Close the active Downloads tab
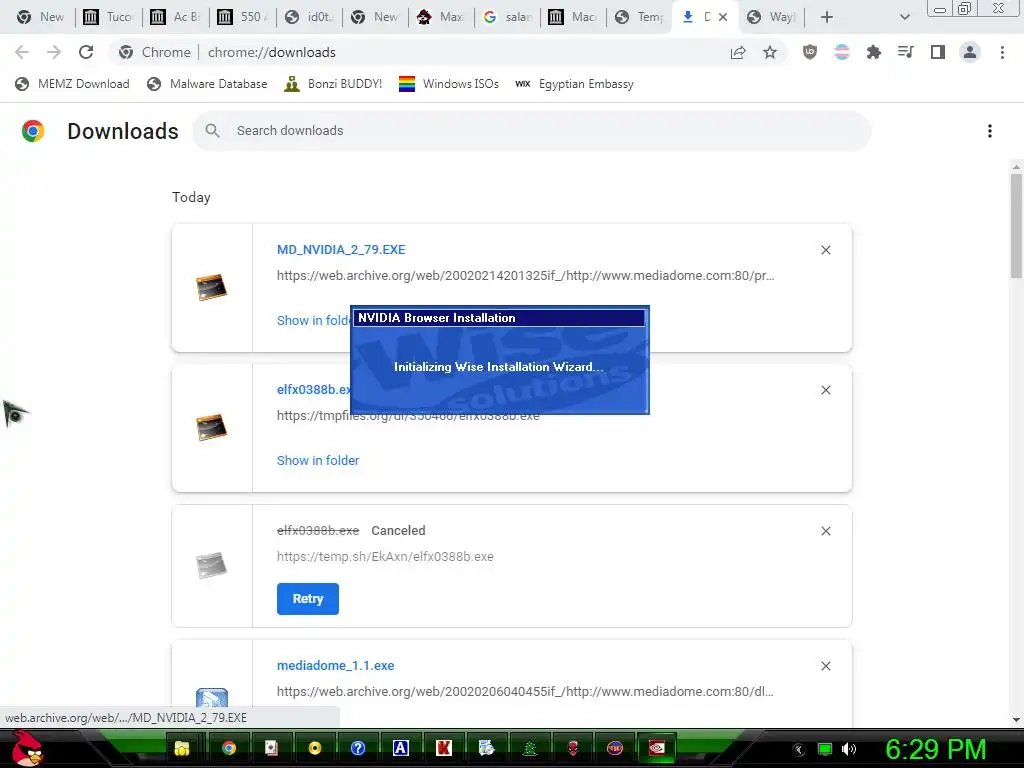The width and height of the screenshot is (1024, 768). coord(723,17)
